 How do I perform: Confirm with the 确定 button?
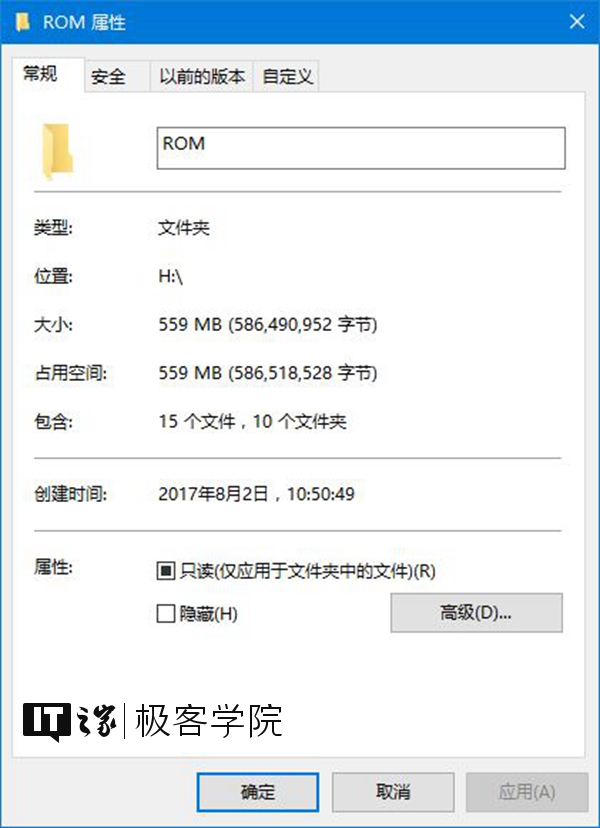pyautogui.click(x=258, y=792)
